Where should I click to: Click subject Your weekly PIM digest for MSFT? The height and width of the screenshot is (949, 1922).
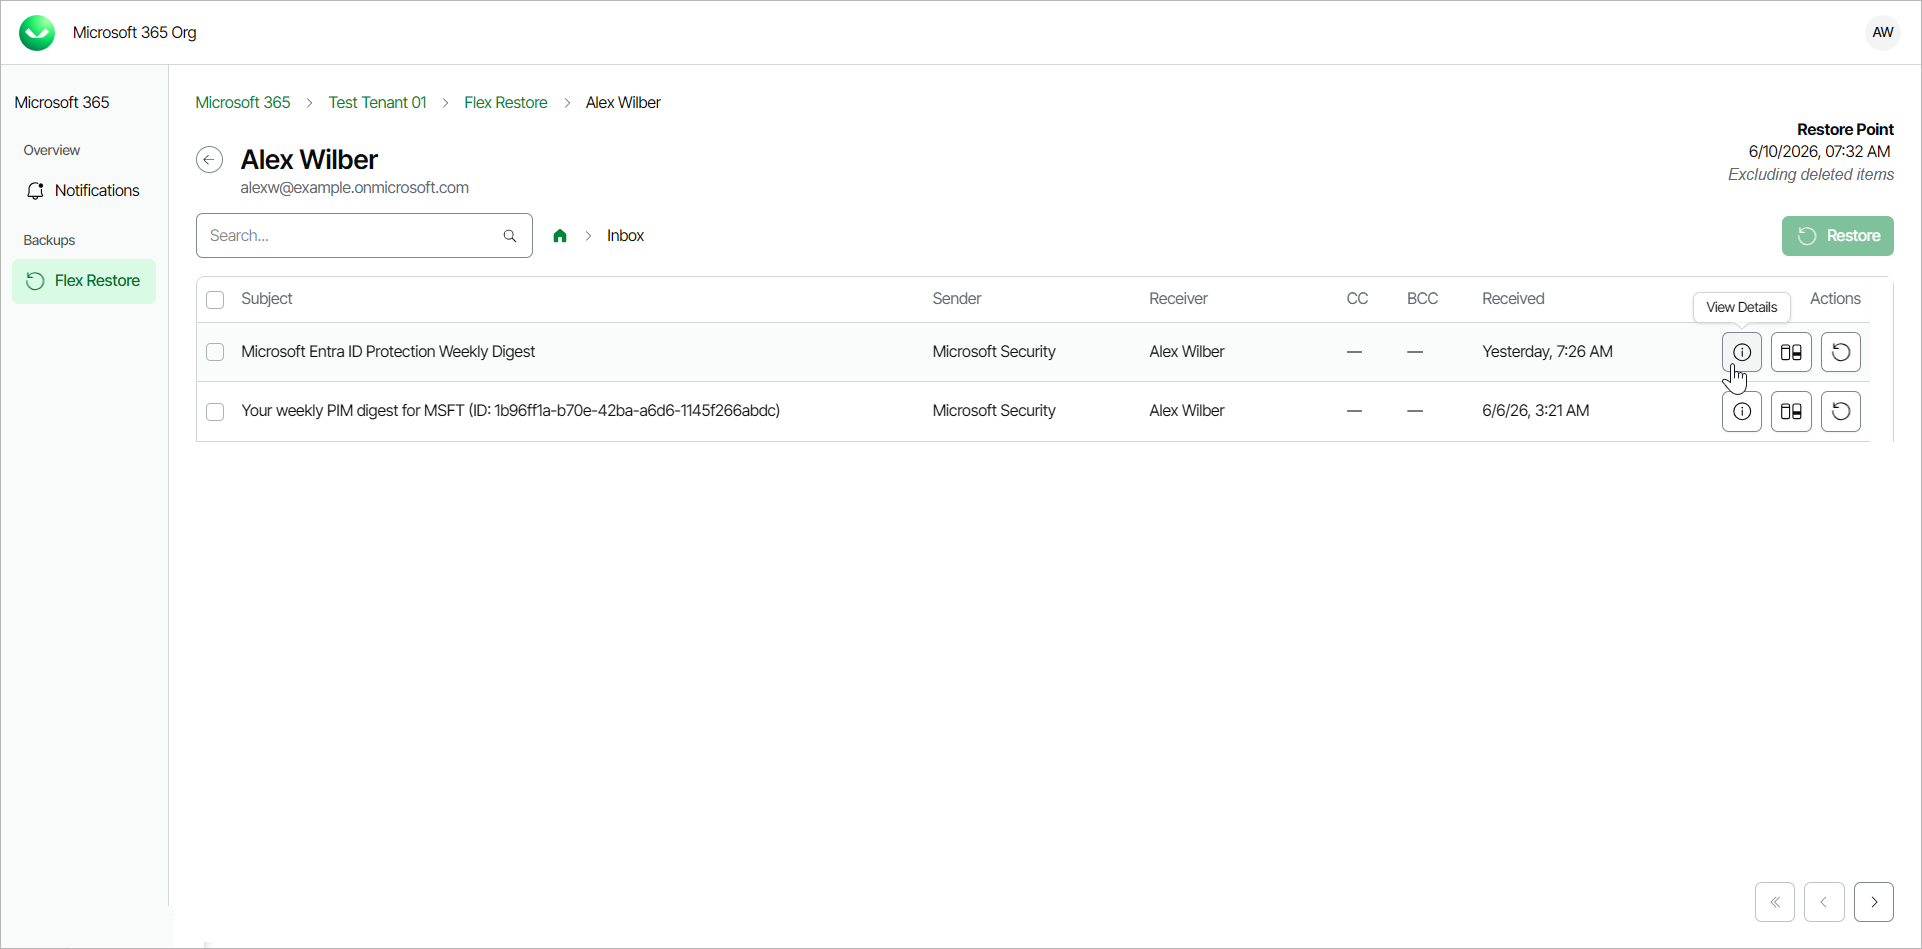(510, 411)
